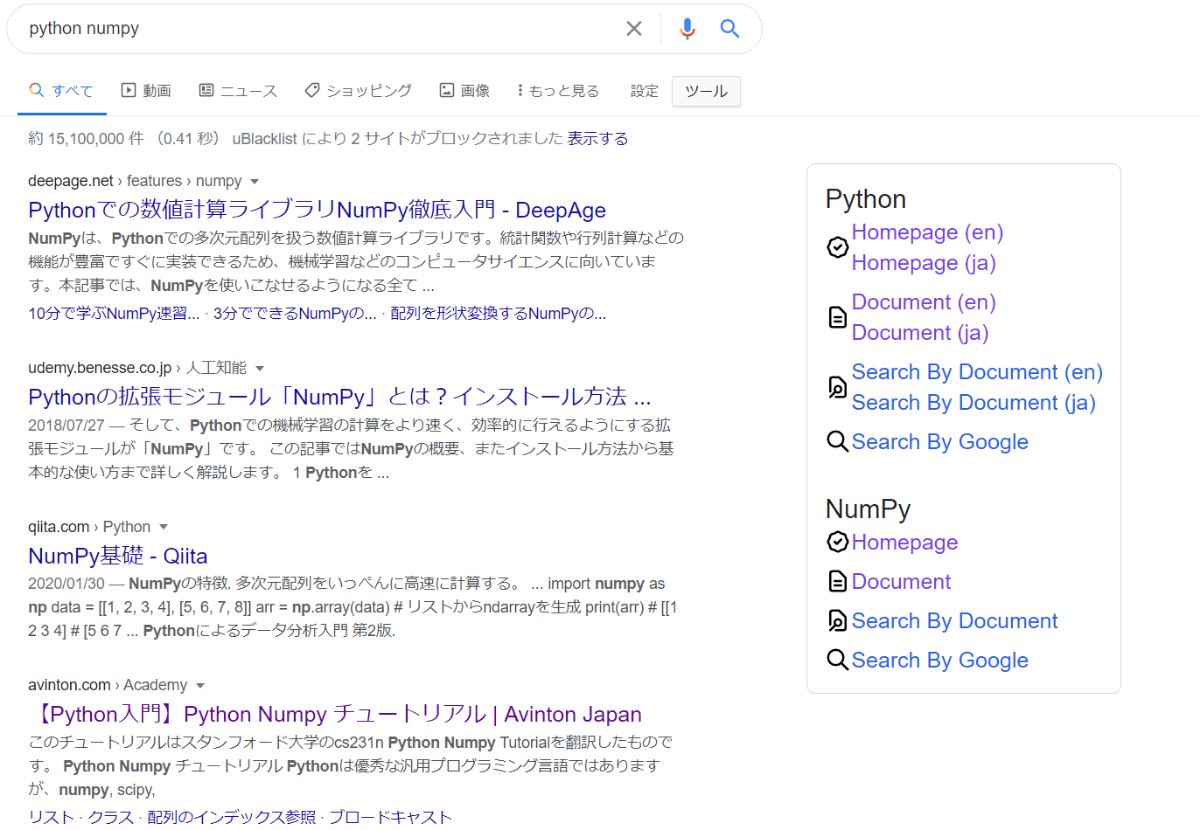
Task: Open the 3分でできるNumPyの sitelink
Action: [295, 313]
